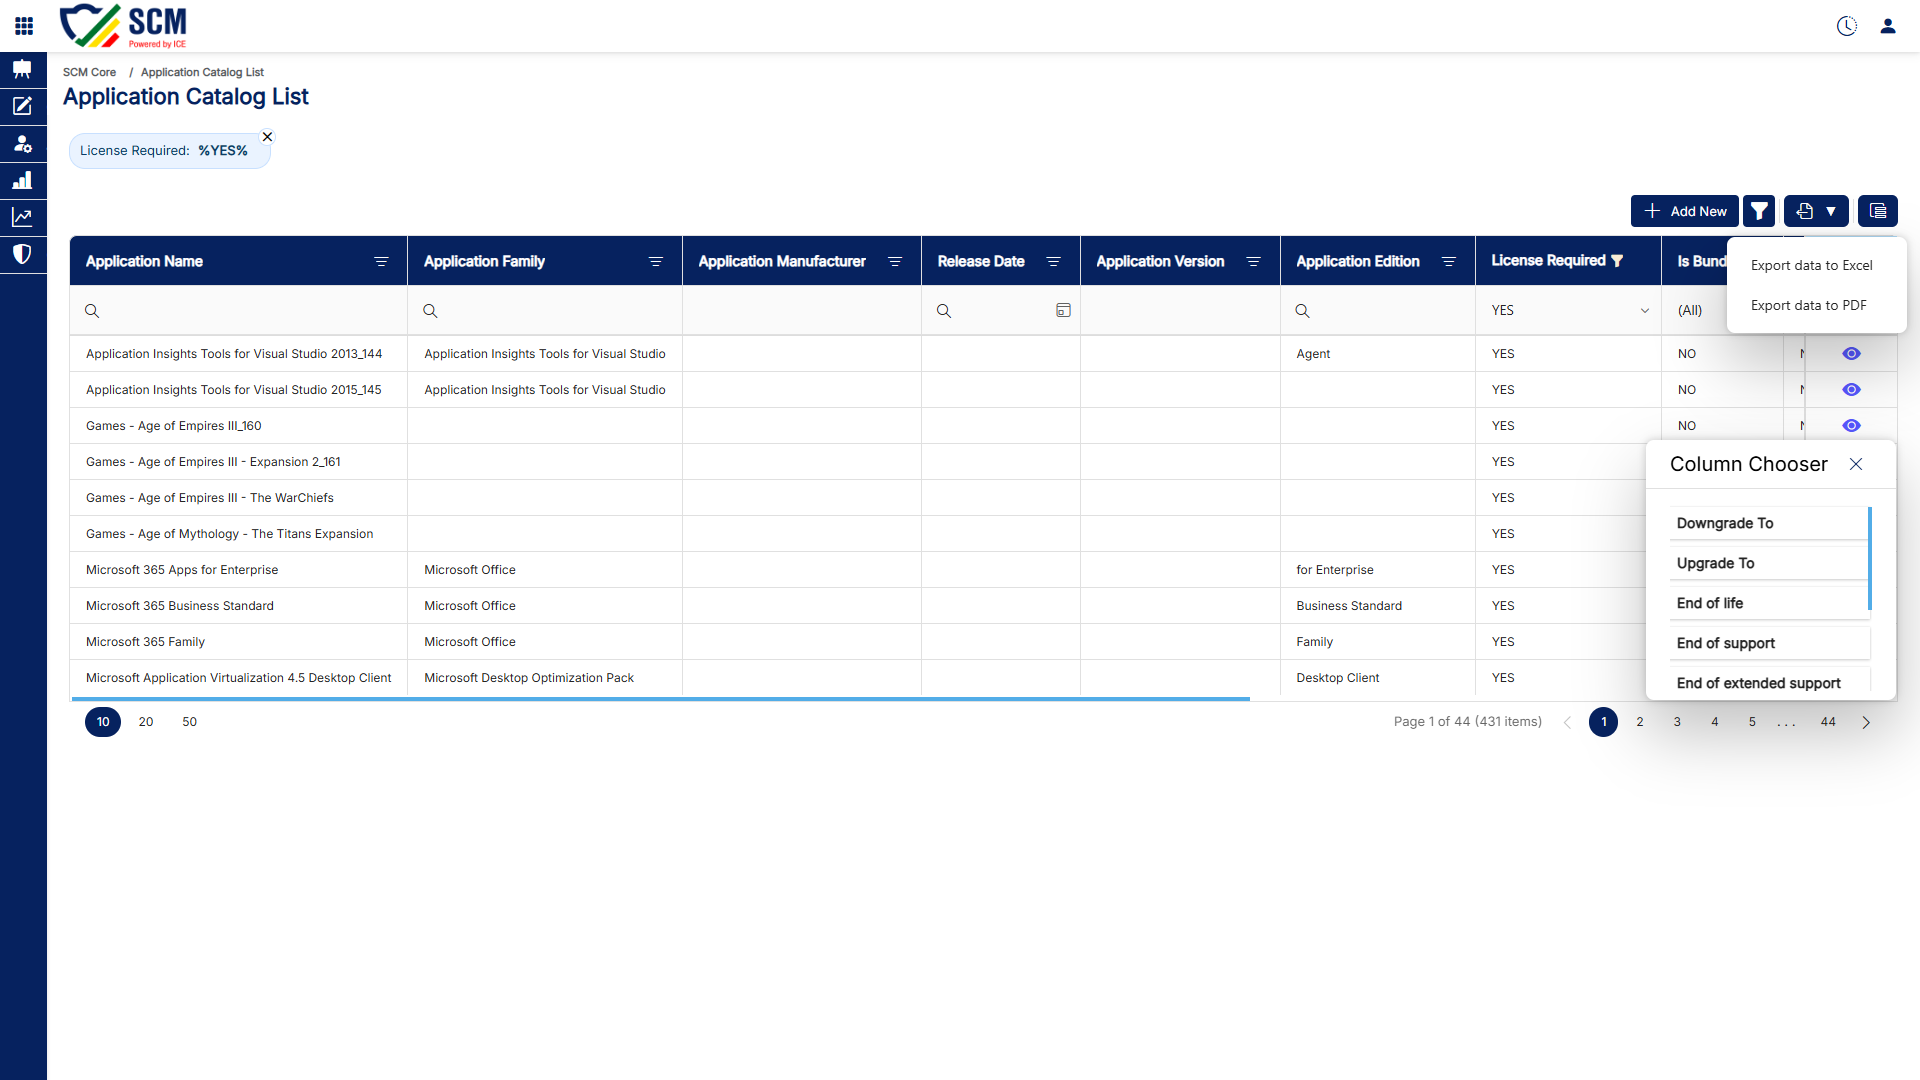Open the line chart sidebar icon

pos(23,217)
